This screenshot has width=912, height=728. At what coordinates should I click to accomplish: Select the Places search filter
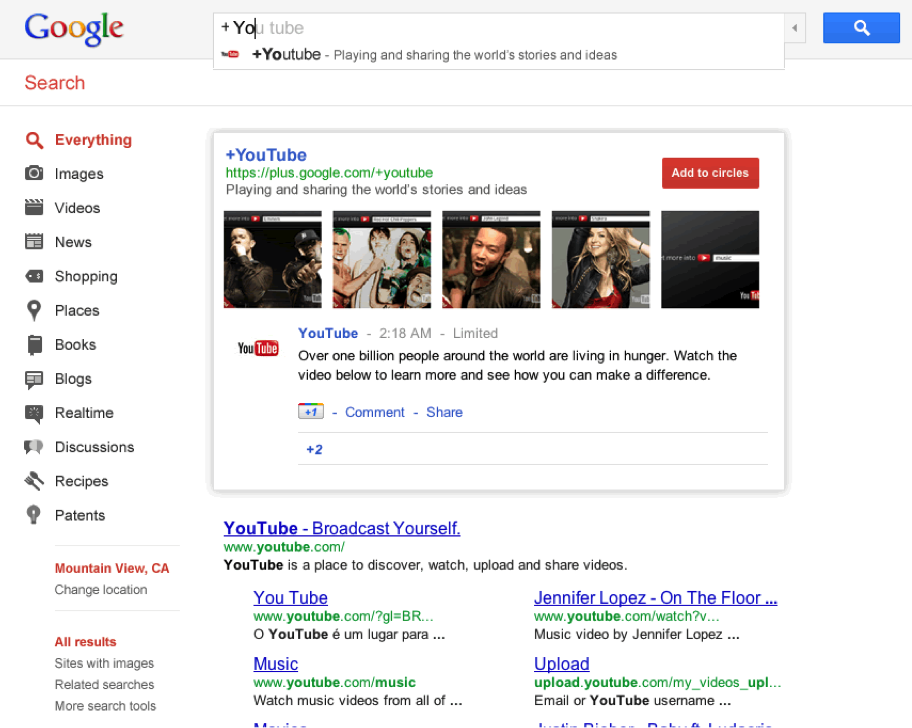tap(77, 311)
